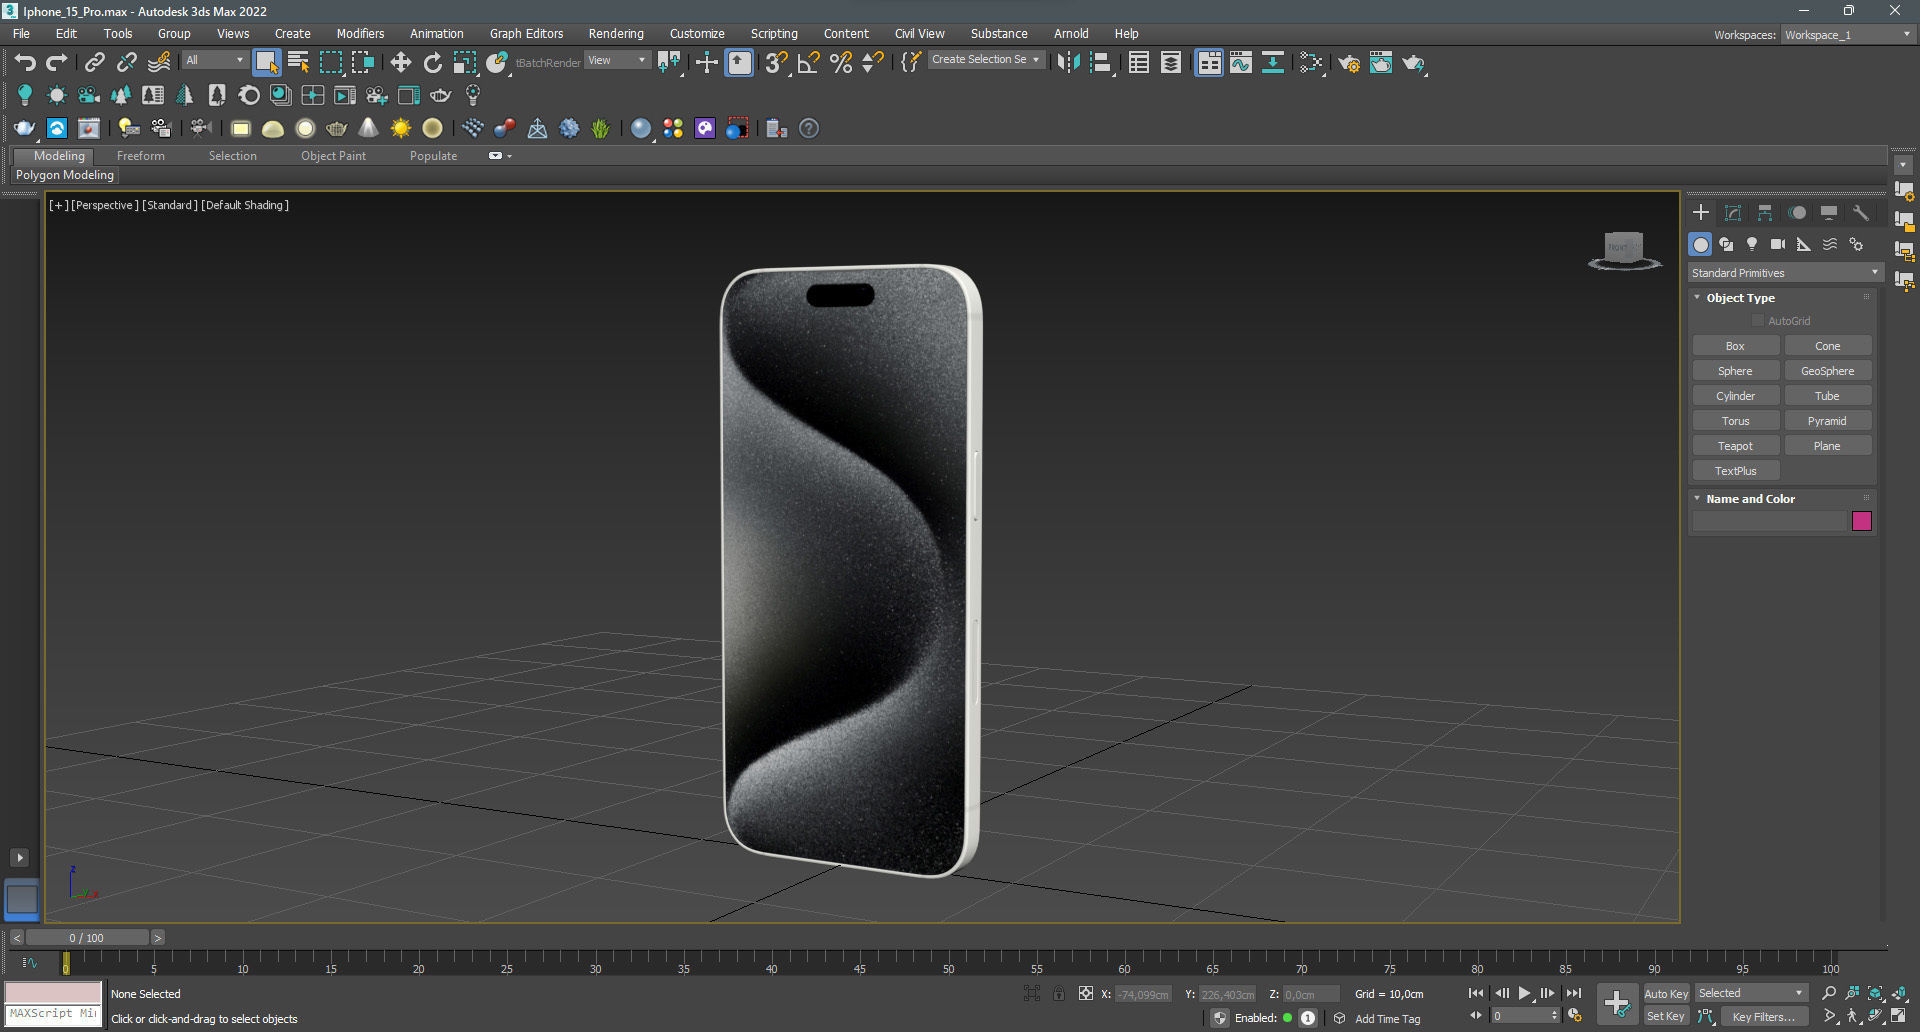Open Select by Name list
This screenshot has height=1032, width=1920.
(298, 62)
